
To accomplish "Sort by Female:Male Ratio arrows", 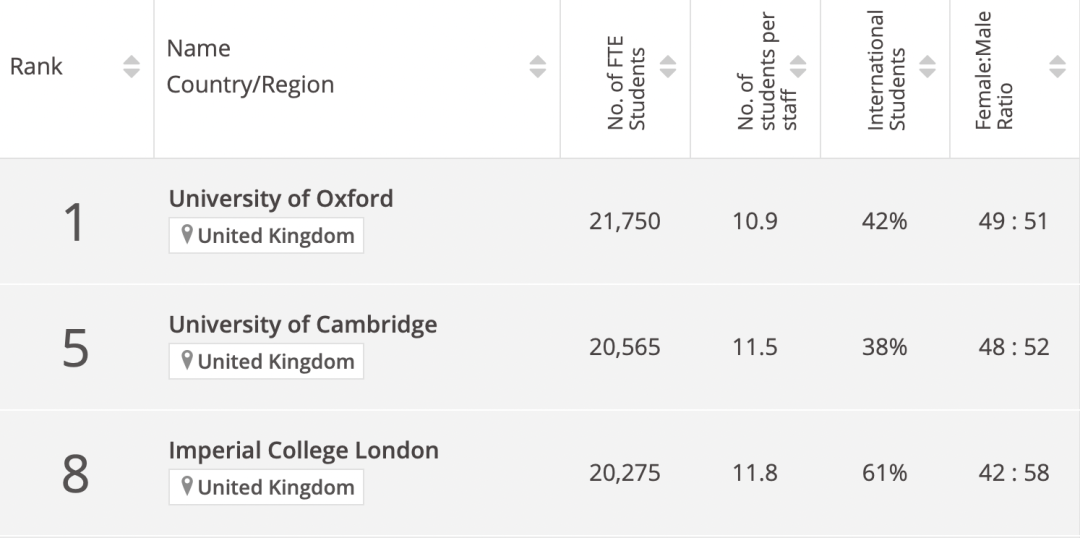I will pyautogui.click(x=1057, y=66).
